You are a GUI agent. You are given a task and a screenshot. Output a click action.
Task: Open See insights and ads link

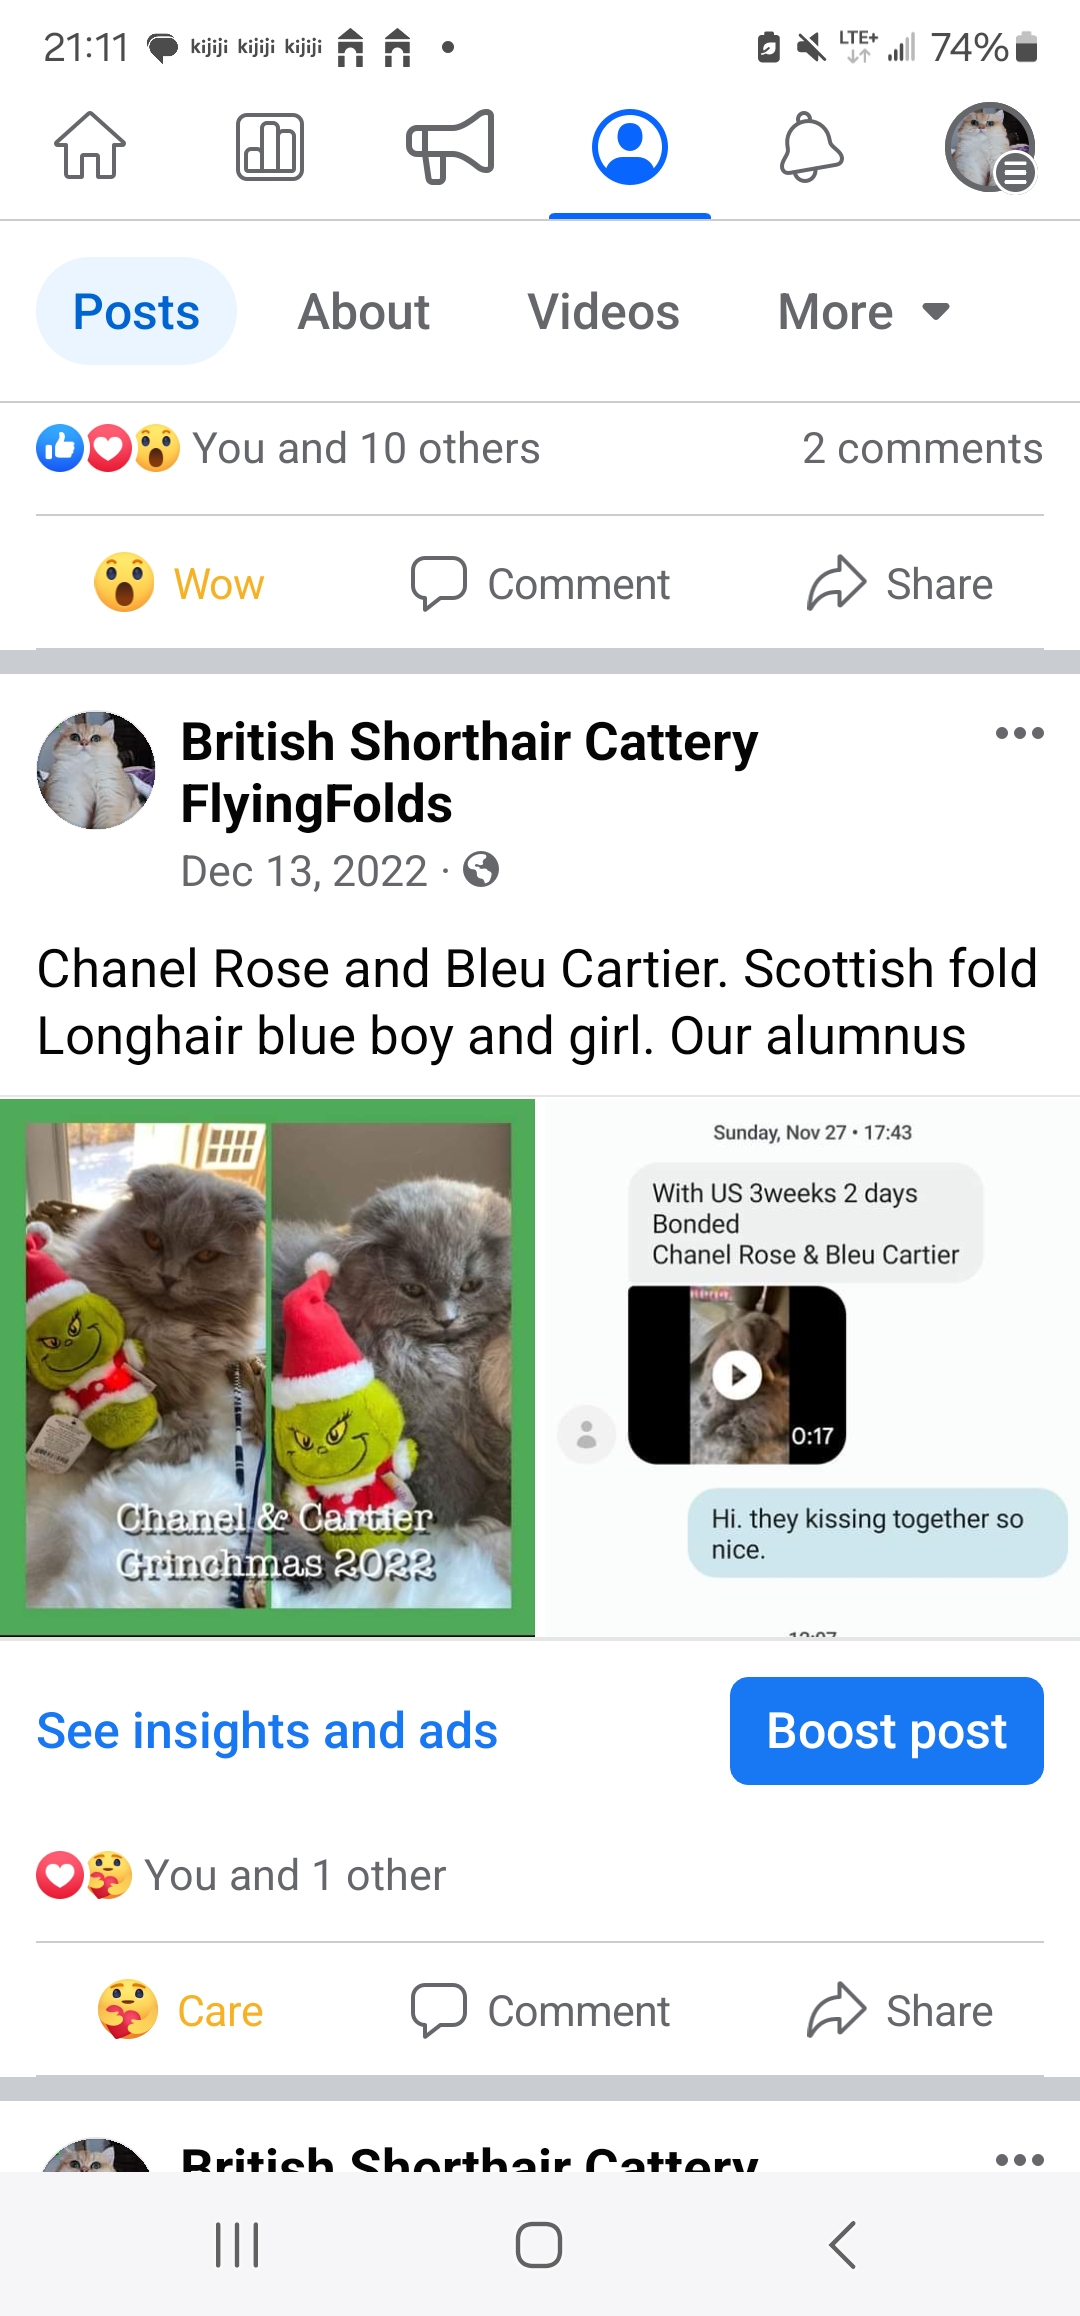pyautogui.click(x=267, y=1731)
